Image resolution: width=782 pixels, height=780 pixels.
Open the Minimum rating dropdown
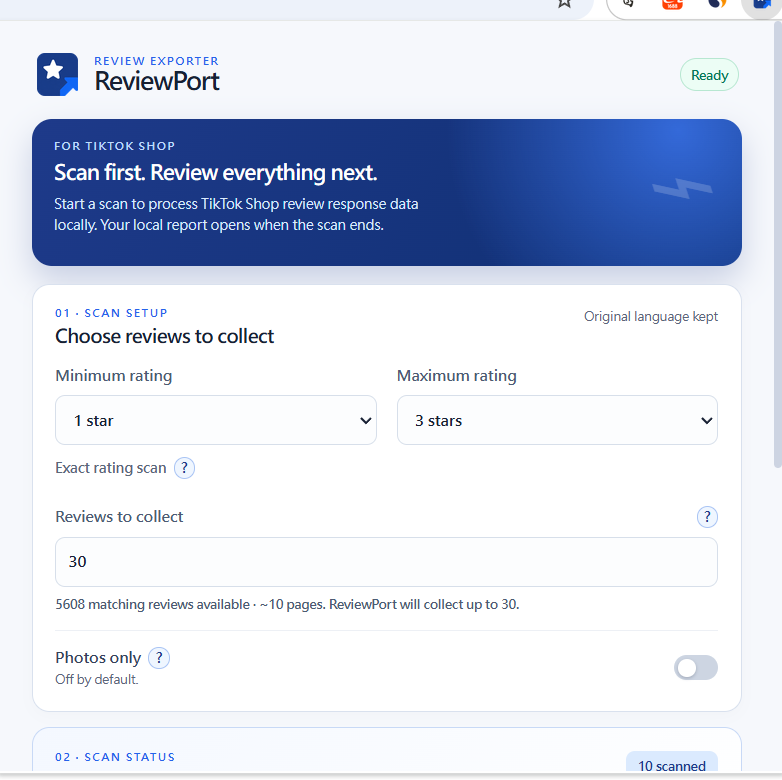216,420
